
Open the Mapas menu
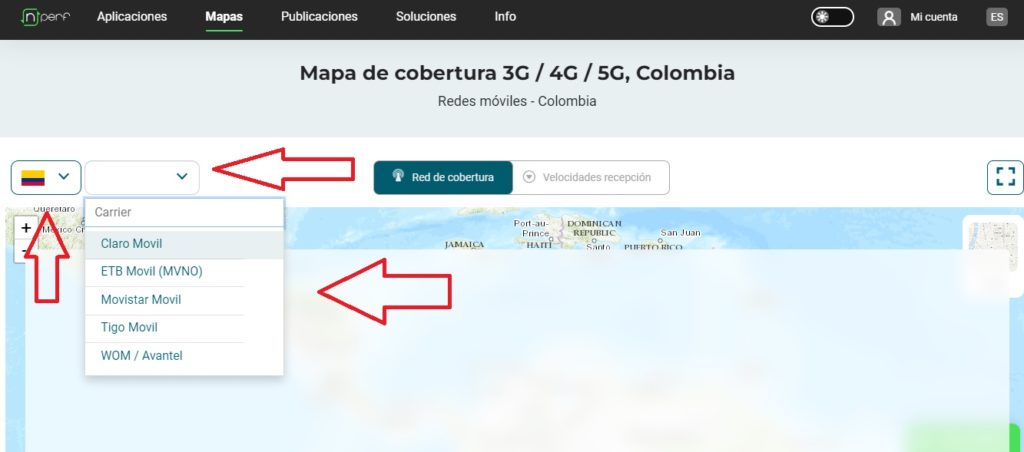click(224, 17)
